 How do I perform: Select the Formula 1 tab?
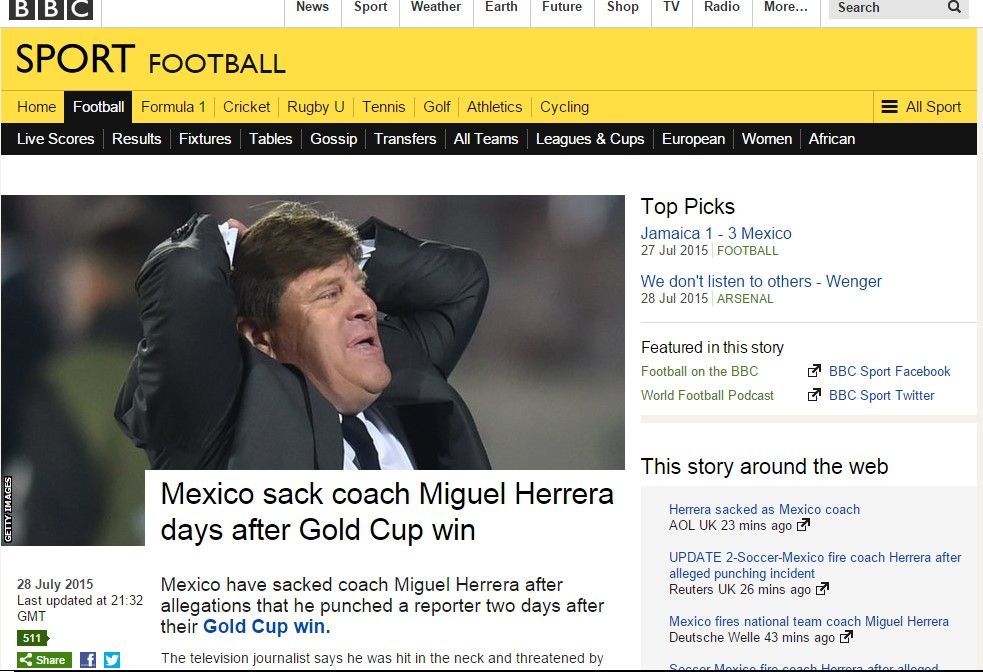point(173,107)
